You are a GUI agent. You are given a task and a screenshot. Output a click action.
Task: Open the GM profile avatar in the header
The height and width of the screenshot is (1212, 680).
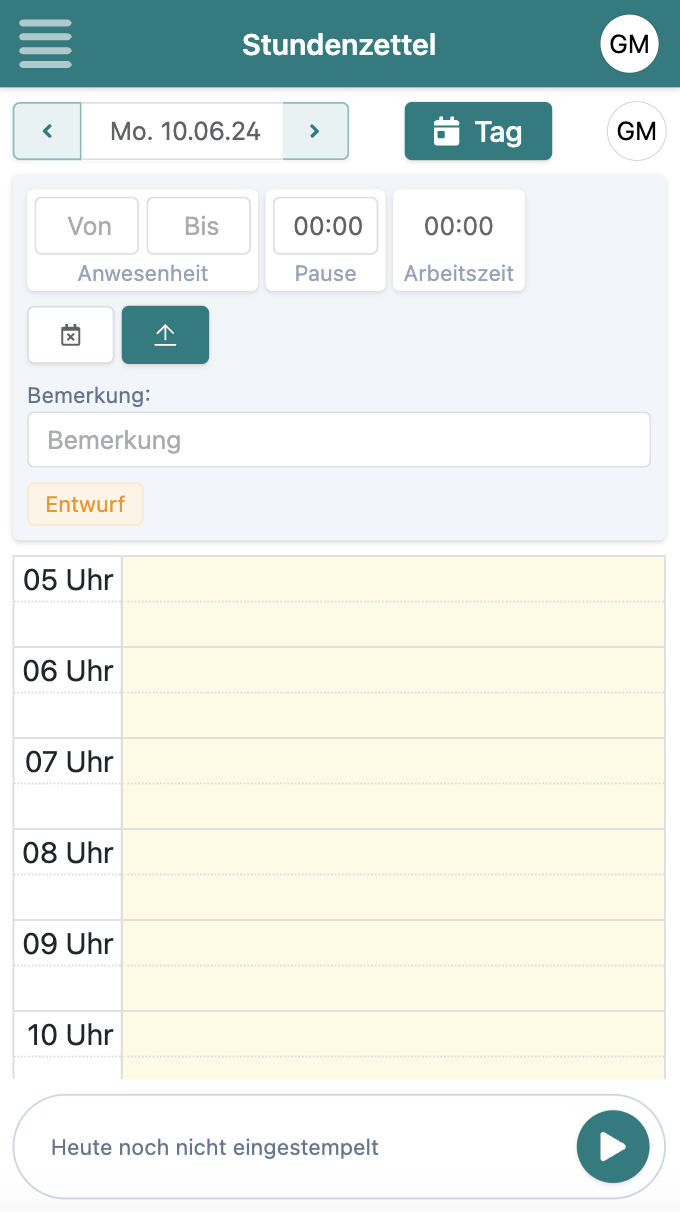point(629,43)
